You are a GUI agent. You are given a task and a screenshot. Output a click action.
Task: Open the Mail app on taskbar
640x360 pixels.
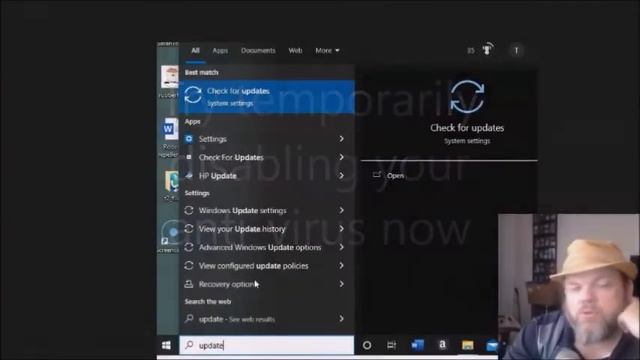[x=492, y=345]
